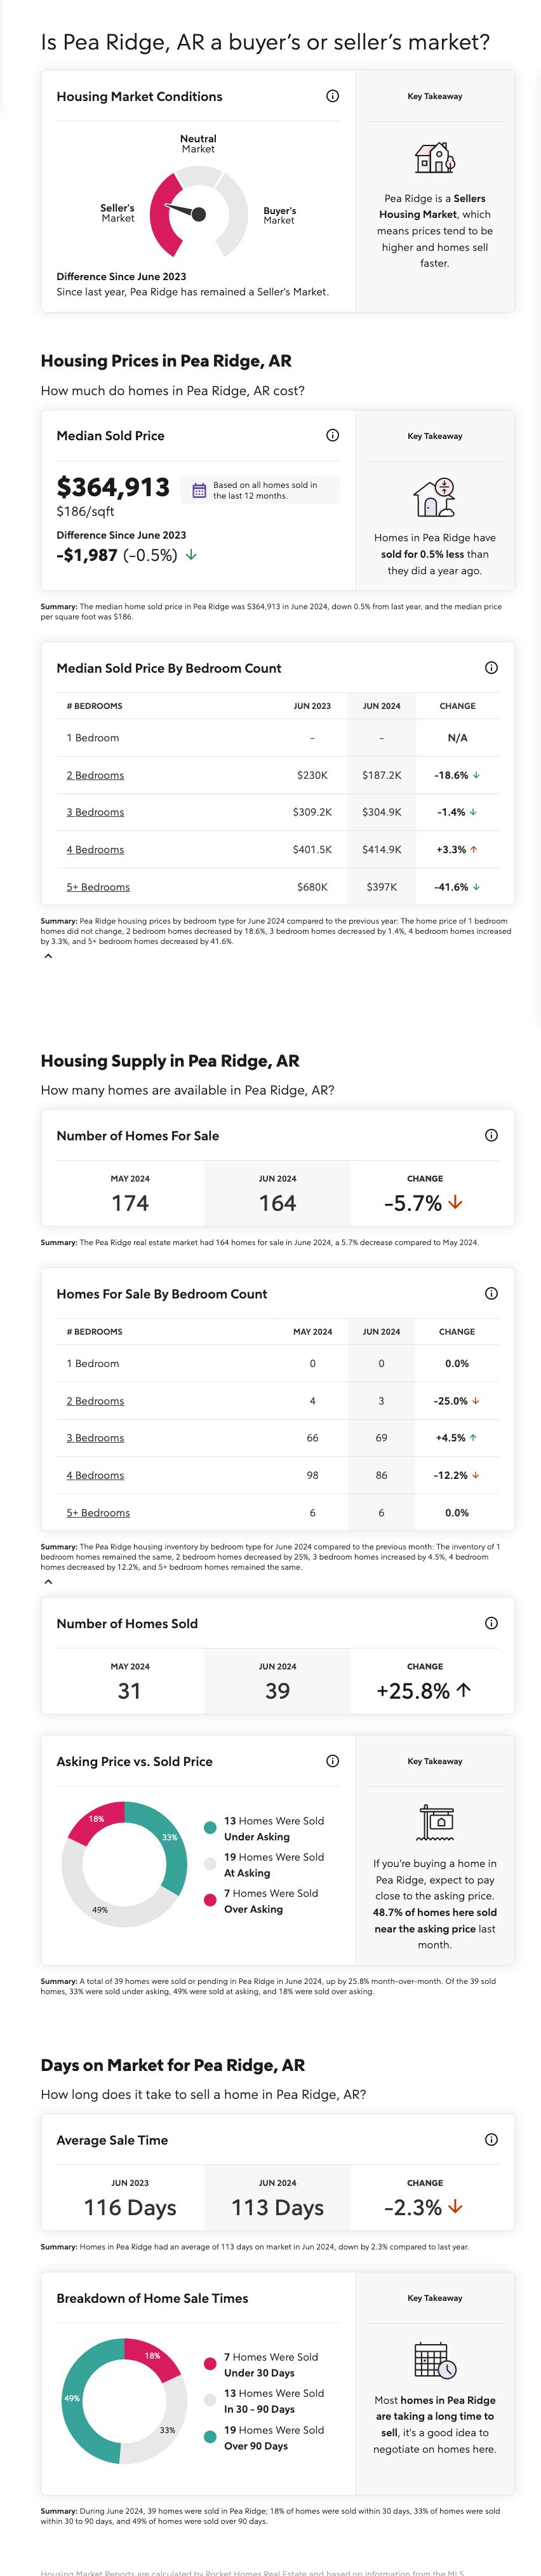Open the Average Sale Time info icon
The width and height of the screenshot is (541, 2576).
[491, 2140]
